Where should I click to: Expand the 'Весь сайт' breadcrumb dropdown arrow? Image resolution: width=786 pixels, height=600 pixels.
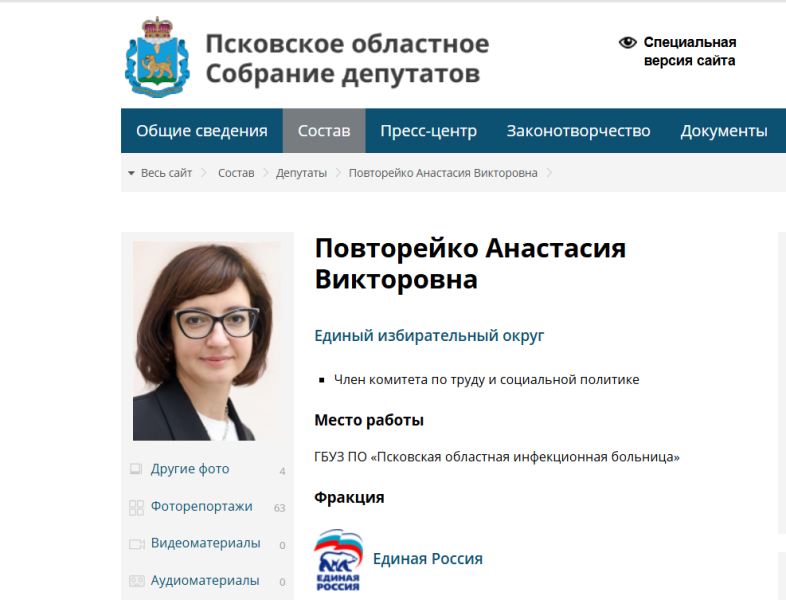pyautogui.click(x=131, y=173)
